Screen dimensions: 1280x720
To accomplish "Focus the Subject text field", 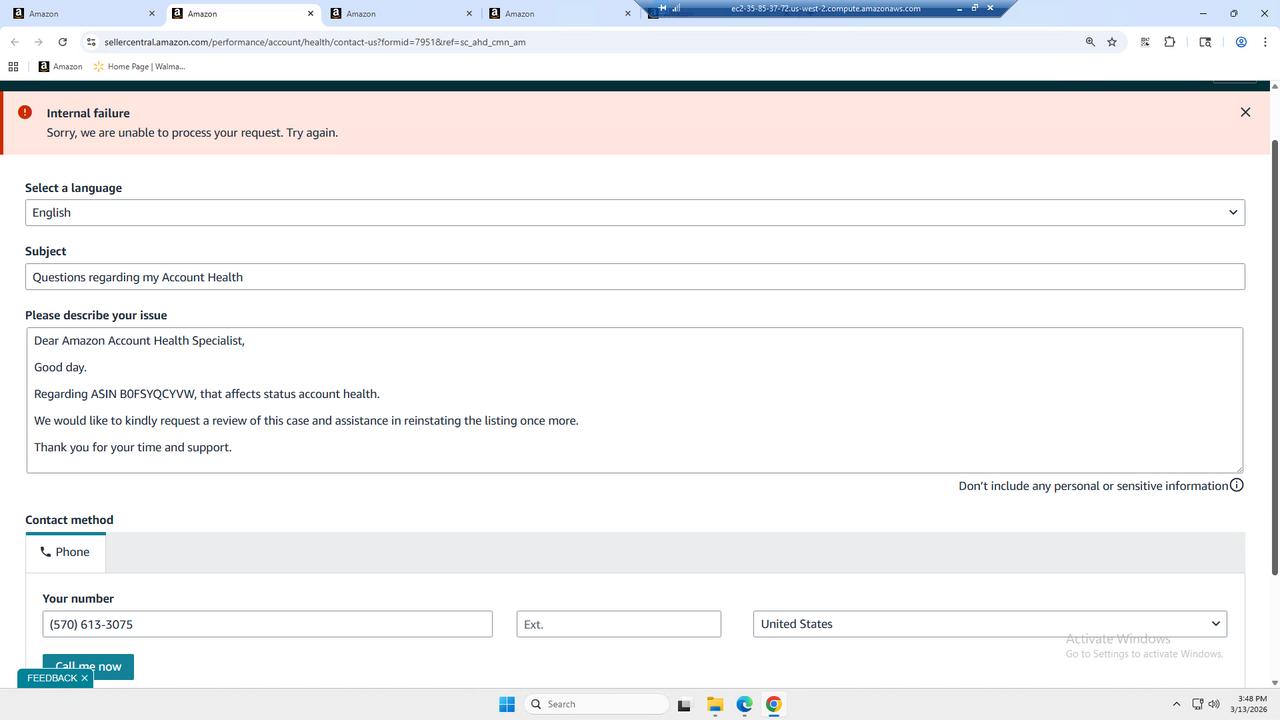I will 635,277.
